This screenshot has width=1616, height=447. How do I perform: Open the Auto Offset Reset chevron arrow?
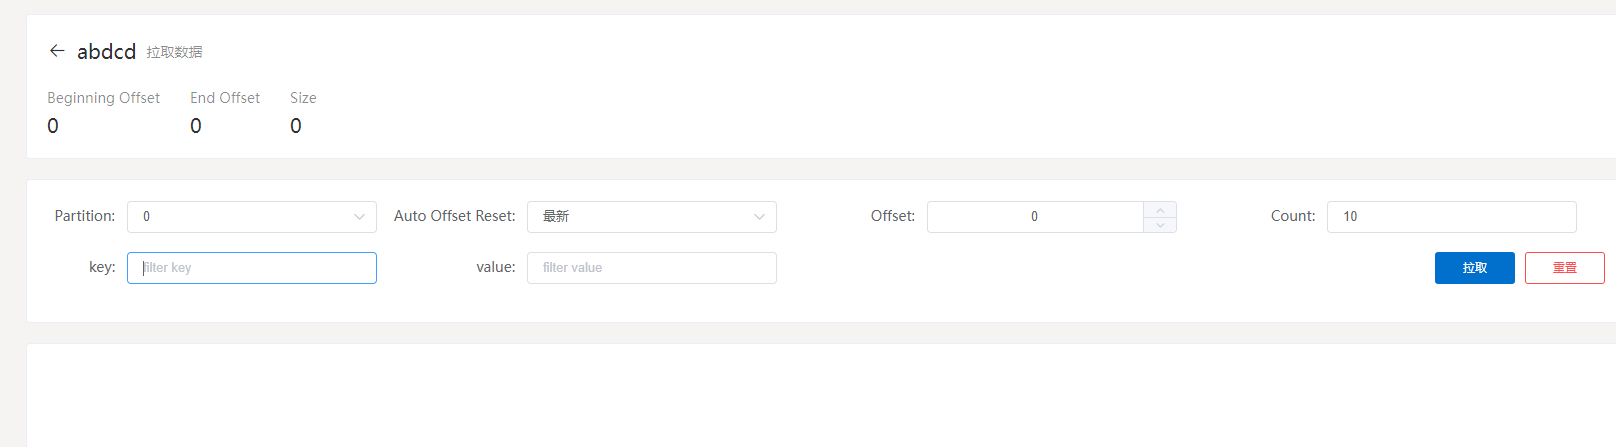[x=759, y=217]
